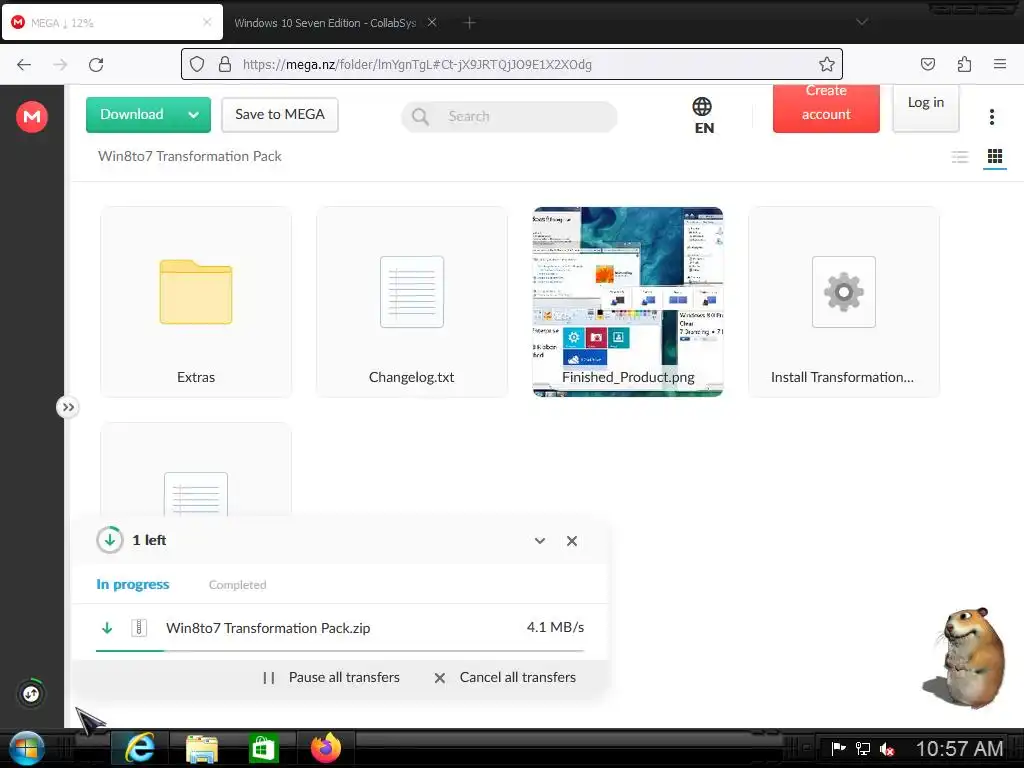Image resolution: width=1024 pixels, height=768 pixels.
Task: Focus the MEGA search field
Action: coord(509,116)
